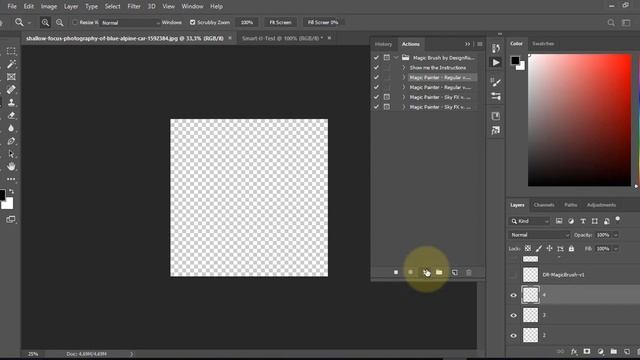The height and width of the screenshot is (360, 640).
Task: Open Brush Settings sliders icon in dock
Action: pos(496,97)
